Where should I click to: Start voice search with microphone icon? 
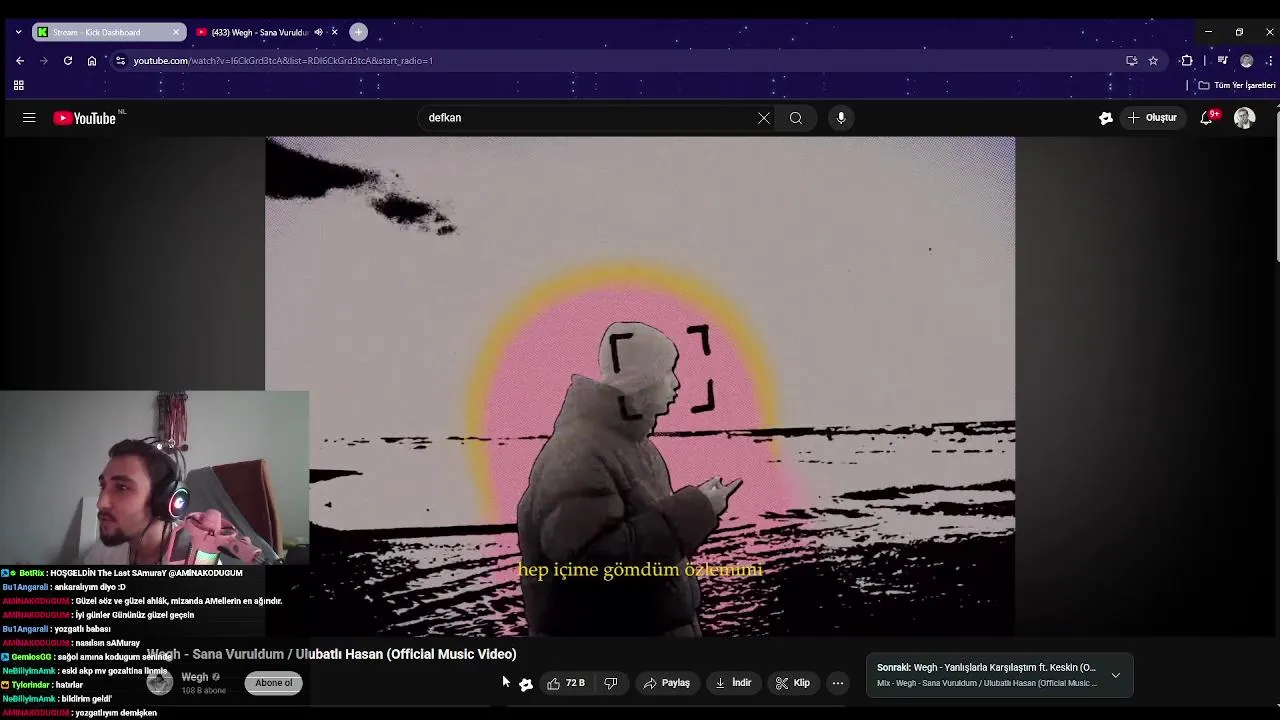coord(841,118)
